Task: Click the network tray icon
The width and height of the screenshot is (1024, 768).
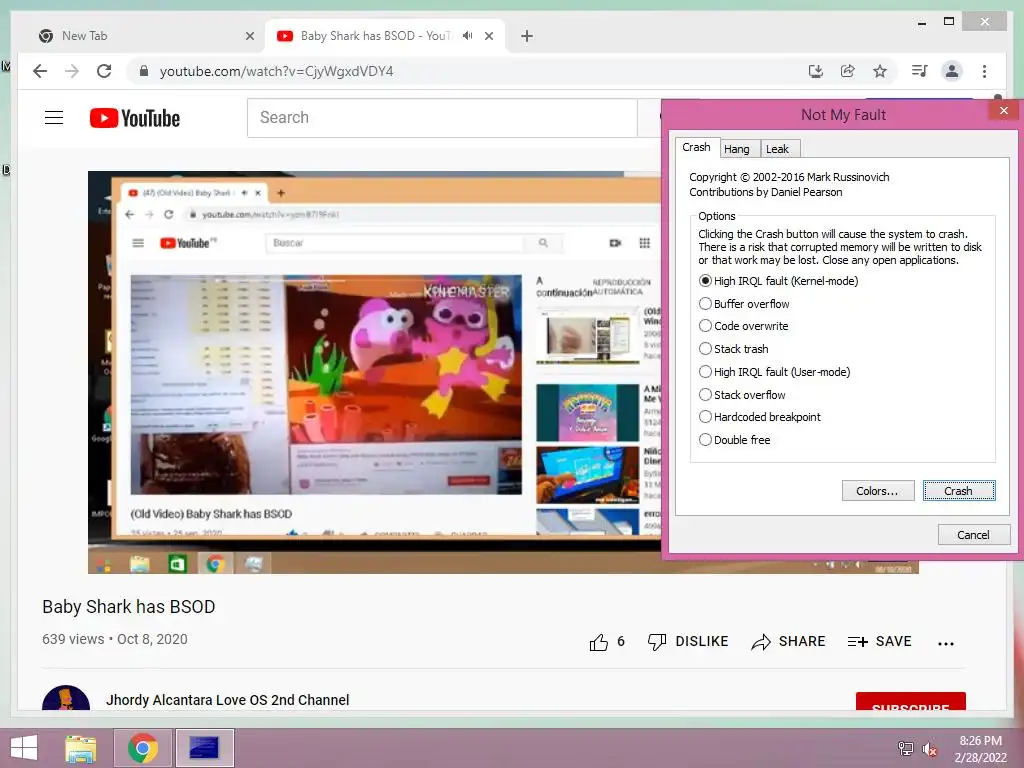Action: 906,748
